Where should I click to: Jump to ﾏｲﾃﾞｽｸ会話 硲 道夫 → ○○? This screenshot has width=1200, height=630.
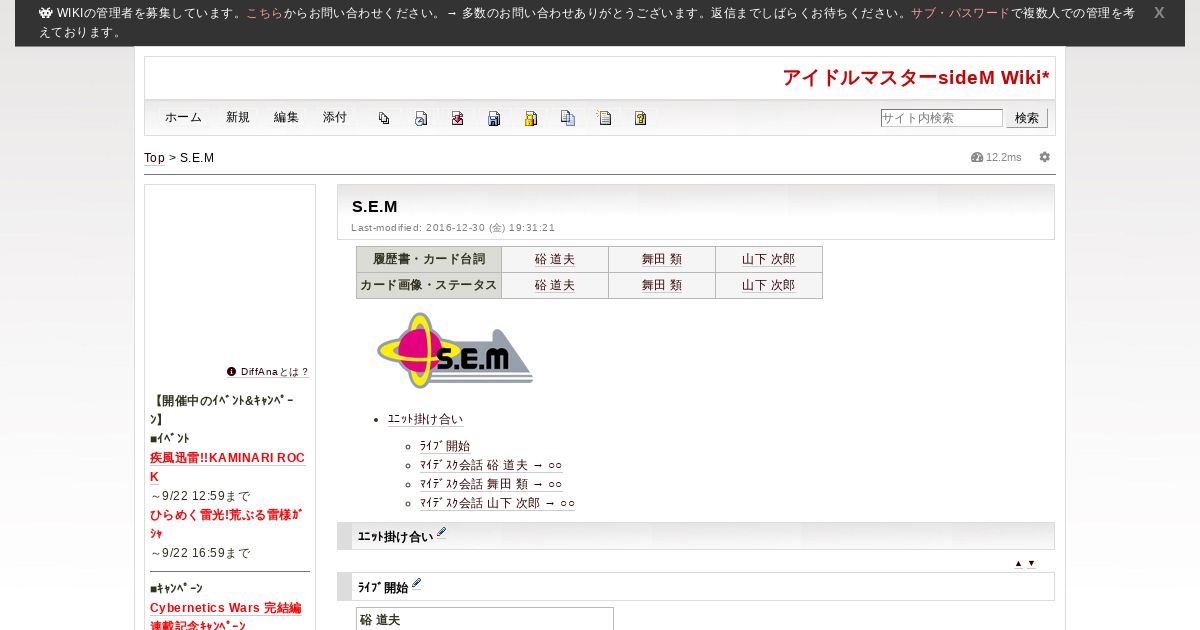pyautogui.click(x=490, y=465)
